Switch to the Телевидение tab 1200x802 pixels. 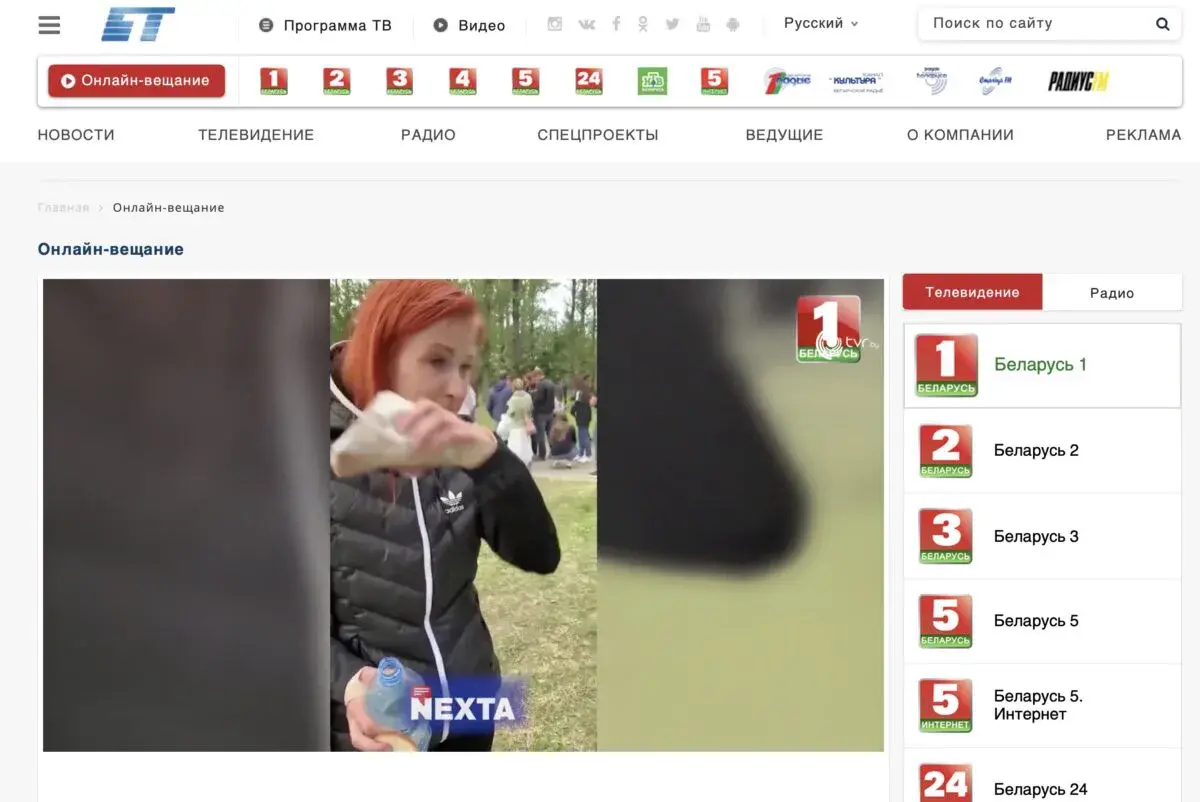(x=972, y=293)
